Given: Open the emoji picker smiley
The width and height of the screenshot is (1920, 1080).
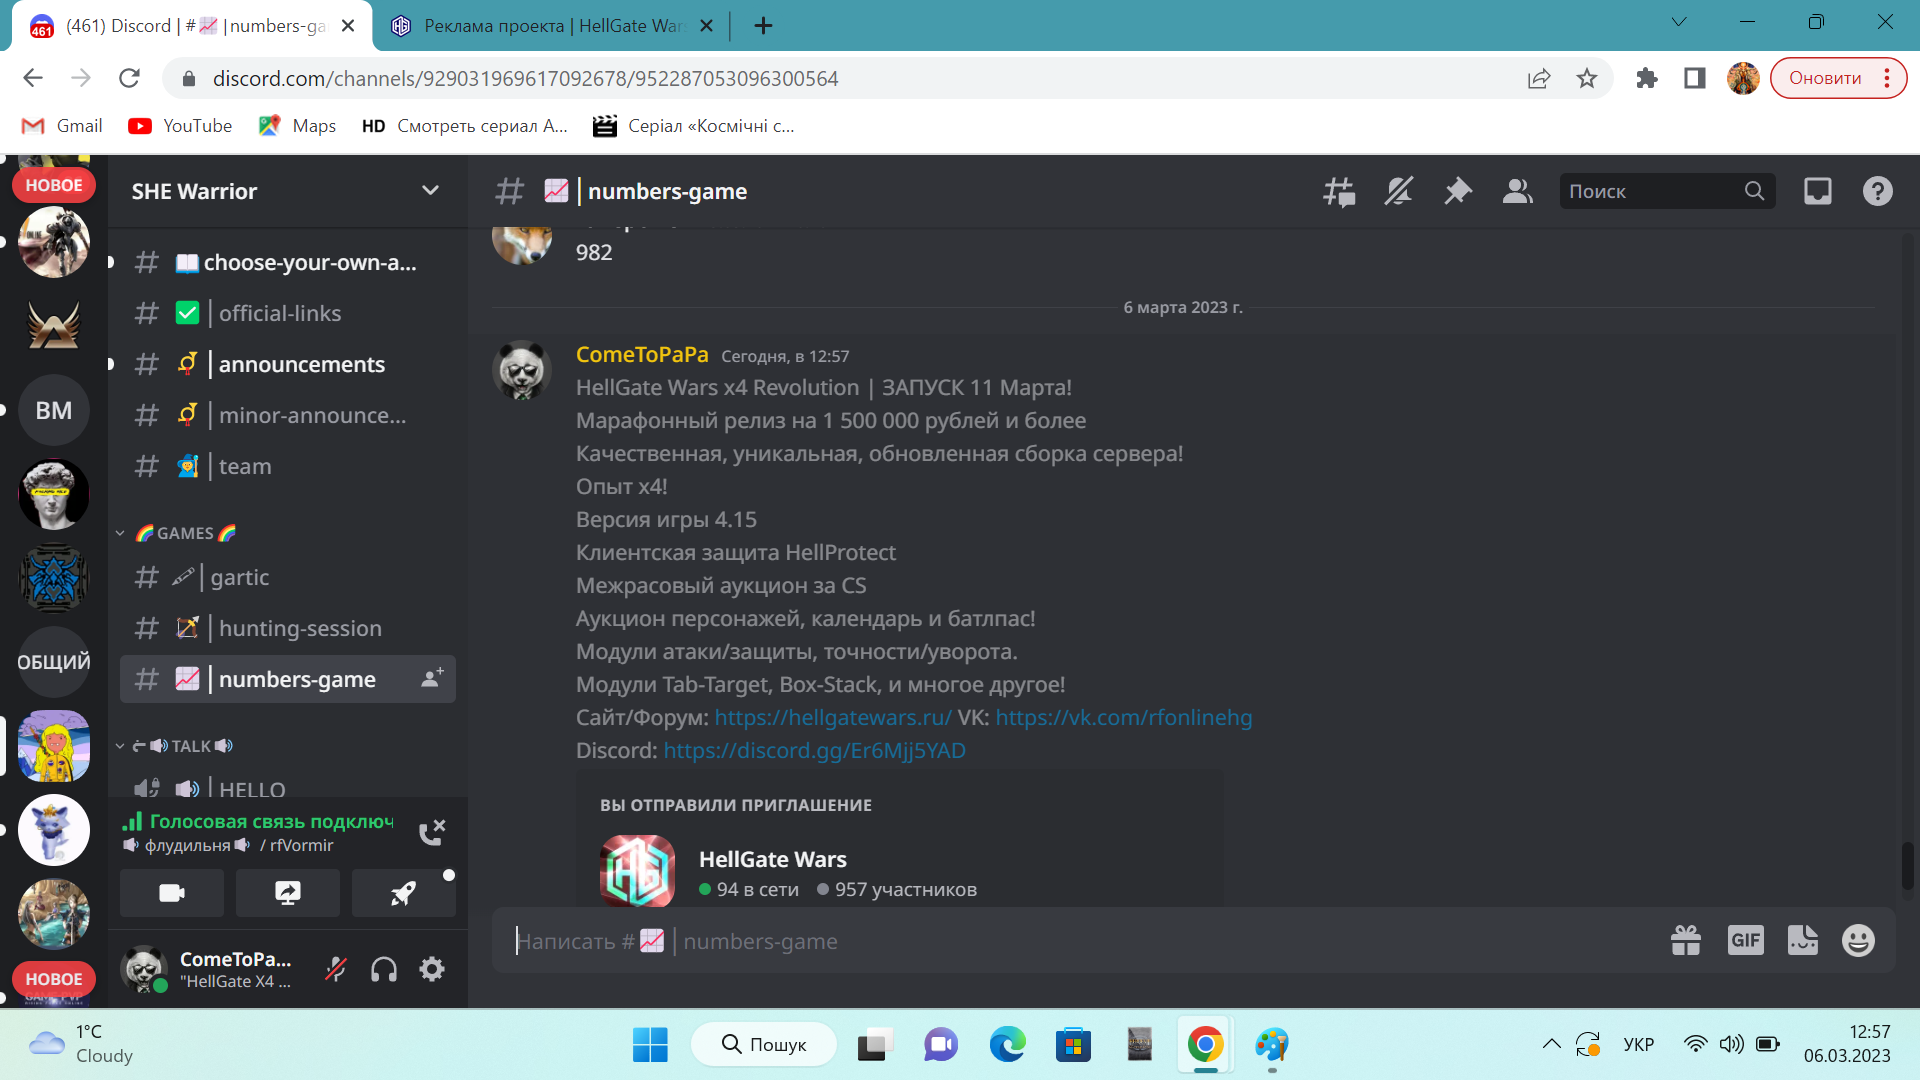Looking at the screenshot, I should click(x=1858, y=940).
